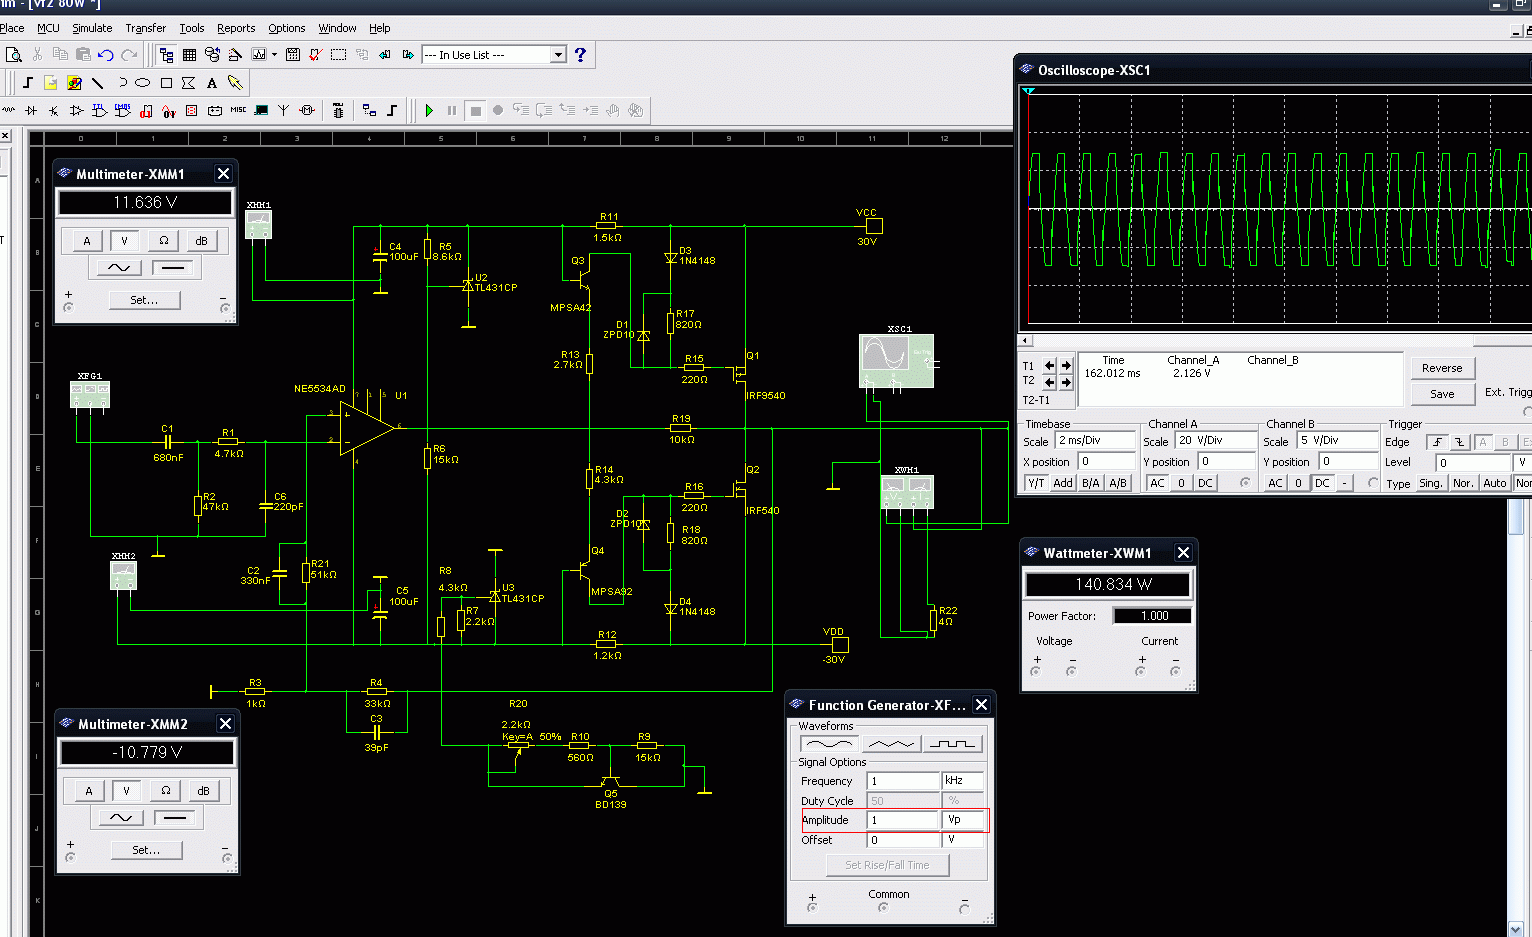Viewport: 1532px width, 937px height.
Task: Open the frequency unit kHz selector
Action: [x=962, y=781]
